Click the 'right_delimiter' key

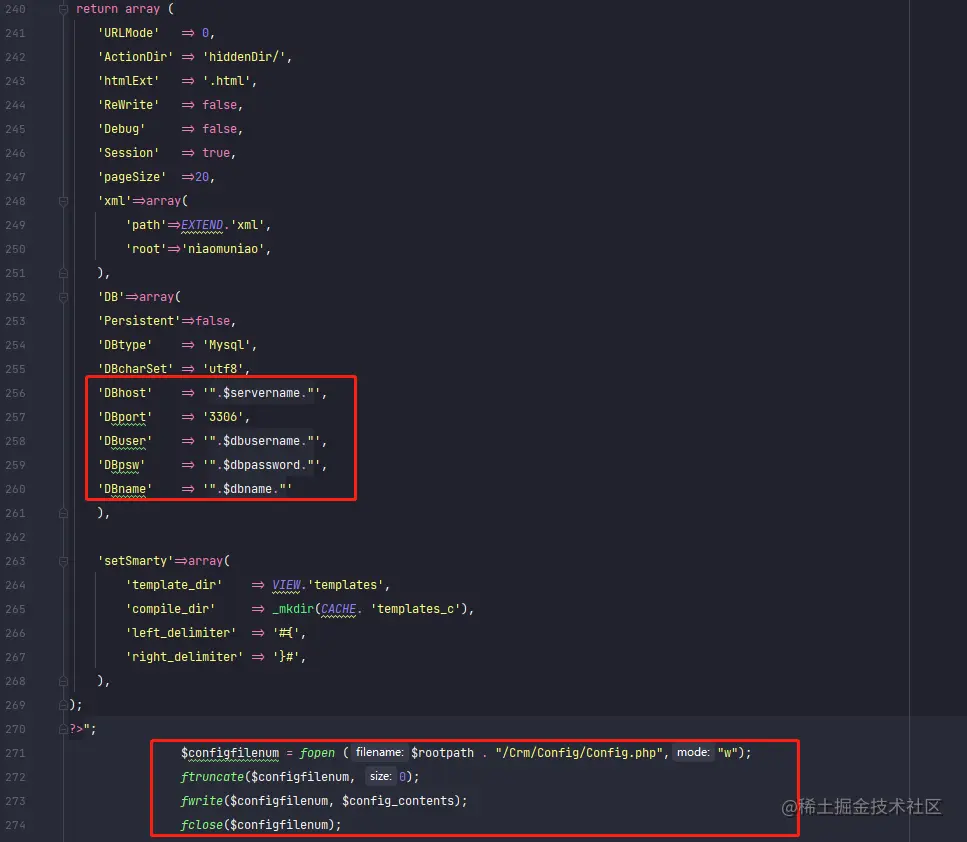pyautogui.click(x=184, y=657)
